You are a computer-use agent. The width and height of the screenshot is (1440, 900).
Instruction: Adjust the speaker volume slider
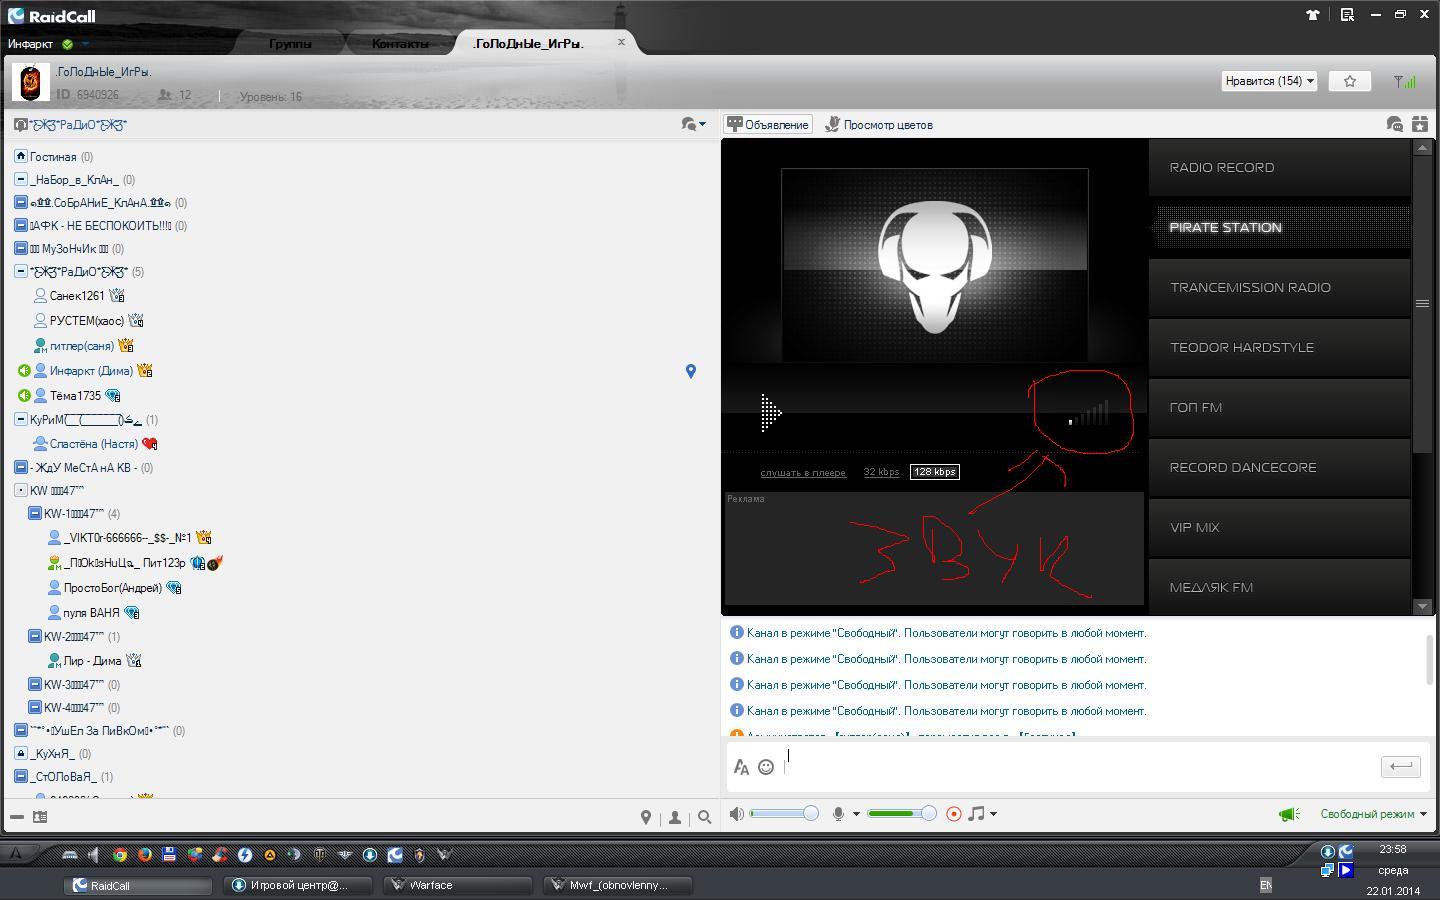784,814
